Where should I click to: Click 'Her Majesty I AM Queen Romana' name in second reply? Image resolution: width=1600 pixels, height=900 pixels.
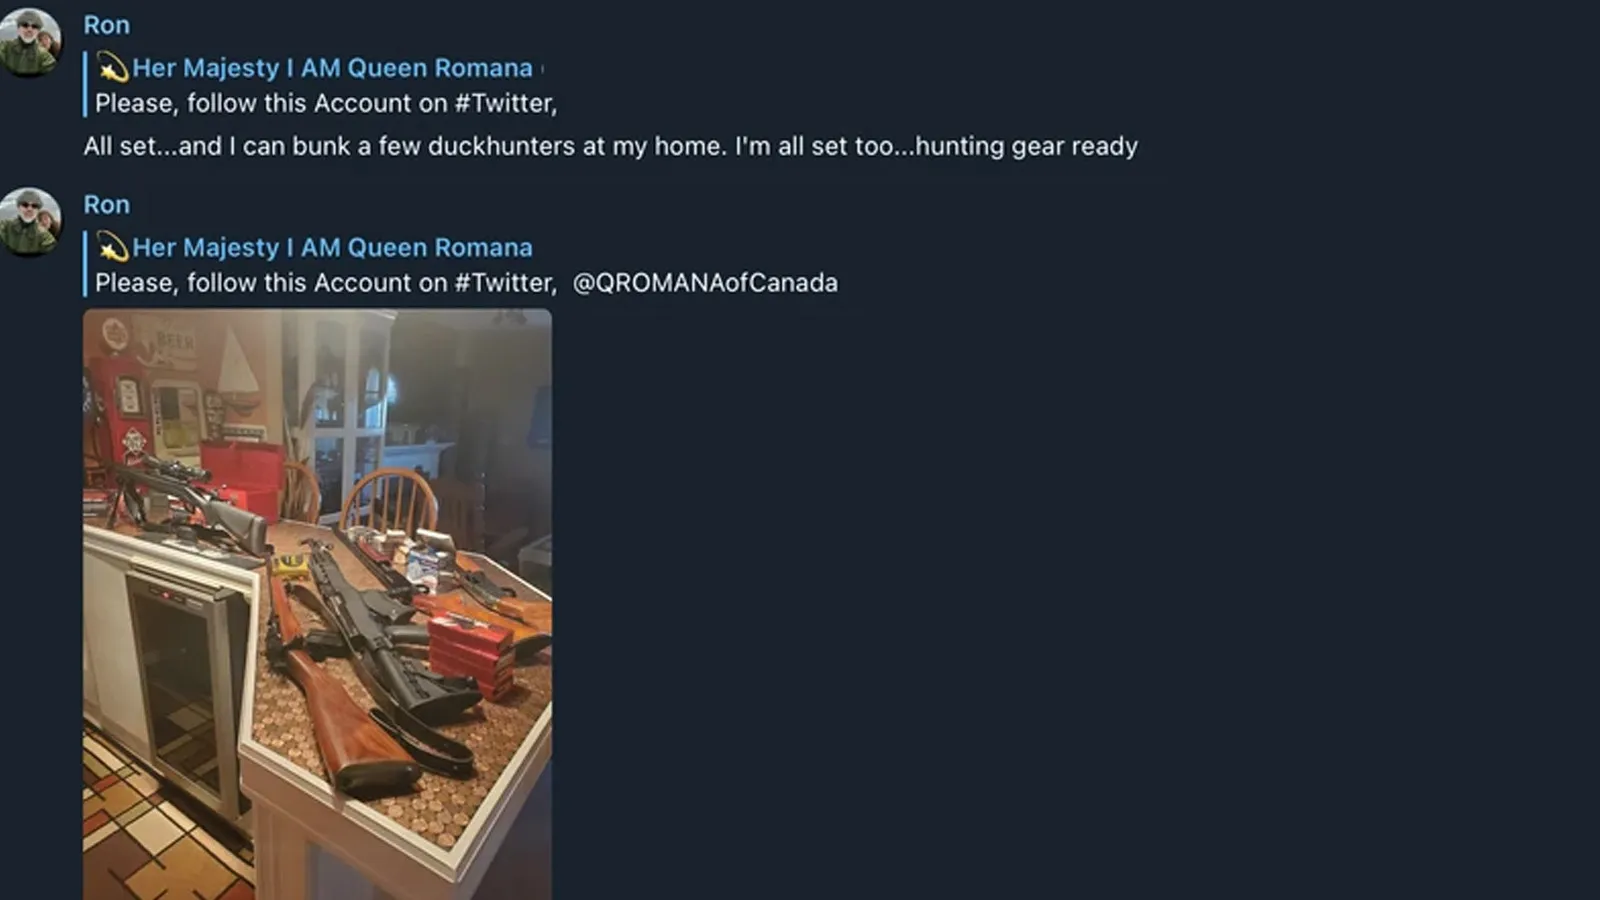pos(332,248)
